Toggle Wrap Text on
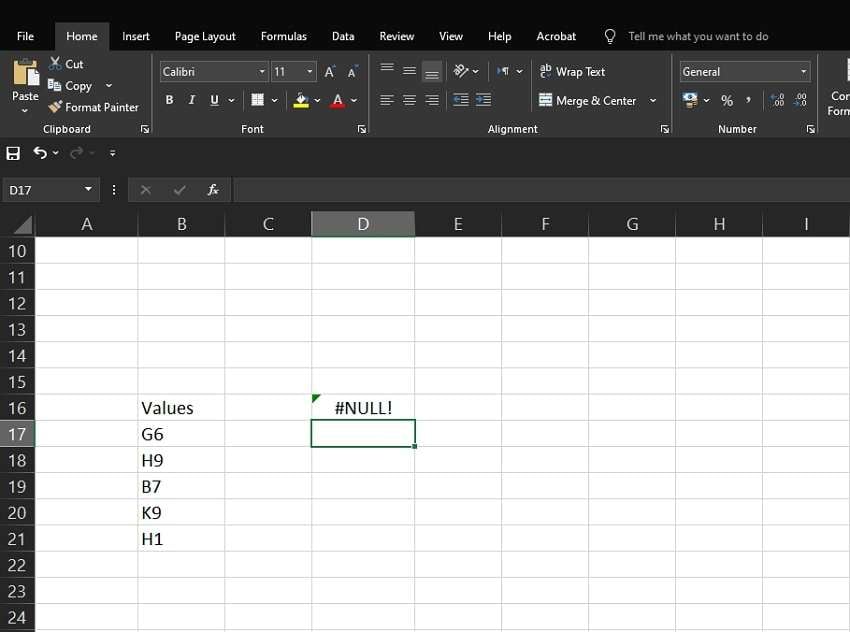Viewport: 850px width, 632px height. pyautogui.click(x=572, y=72)
